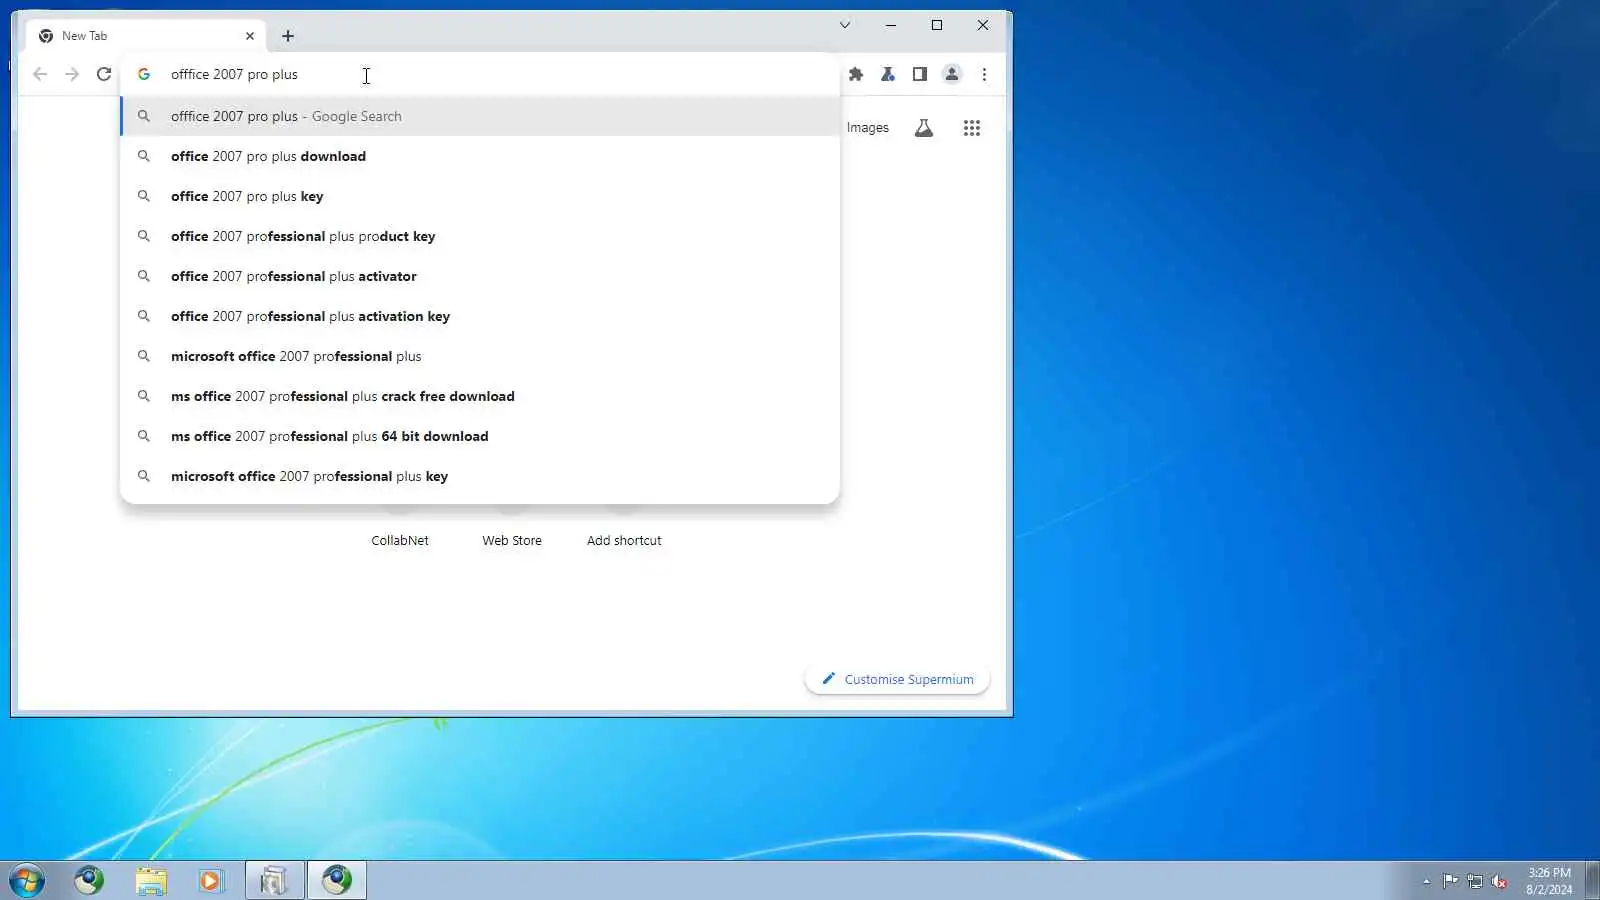Click the Search Labs flask on page
The height and width of the screenshot is (900, 1600).
point(924,128)
